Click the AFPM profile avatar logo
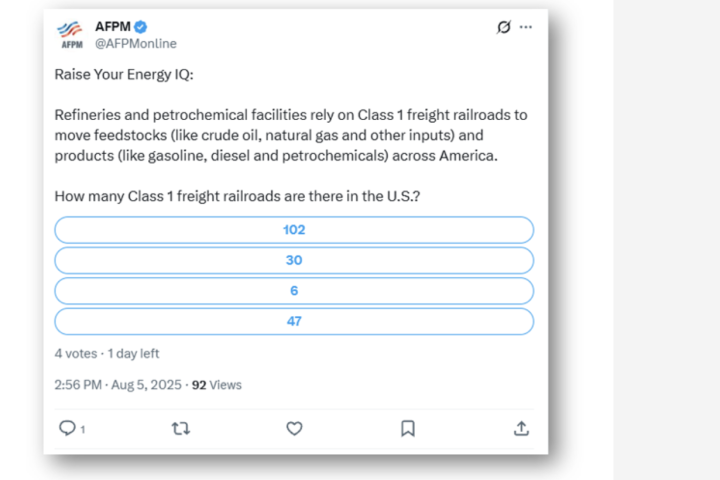 pos(71,35)
